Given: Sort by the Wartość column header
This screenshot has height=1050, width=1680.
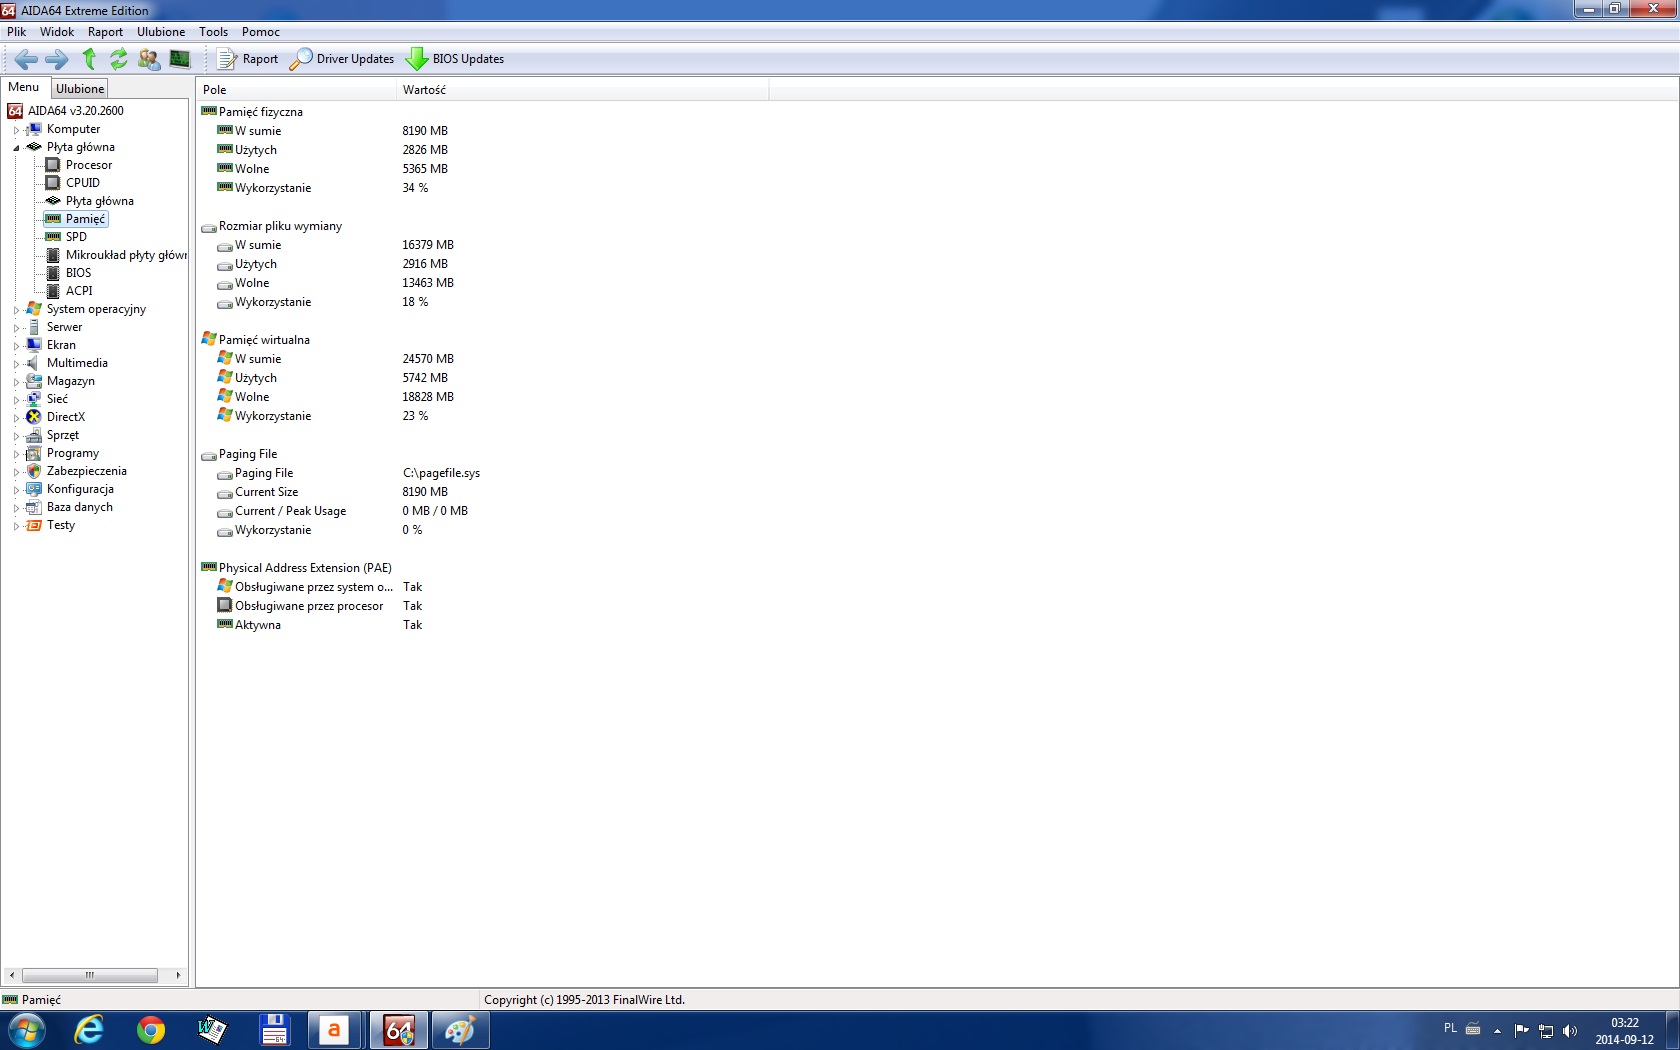Looking at the screenshot, I should [x=583, y=90].
